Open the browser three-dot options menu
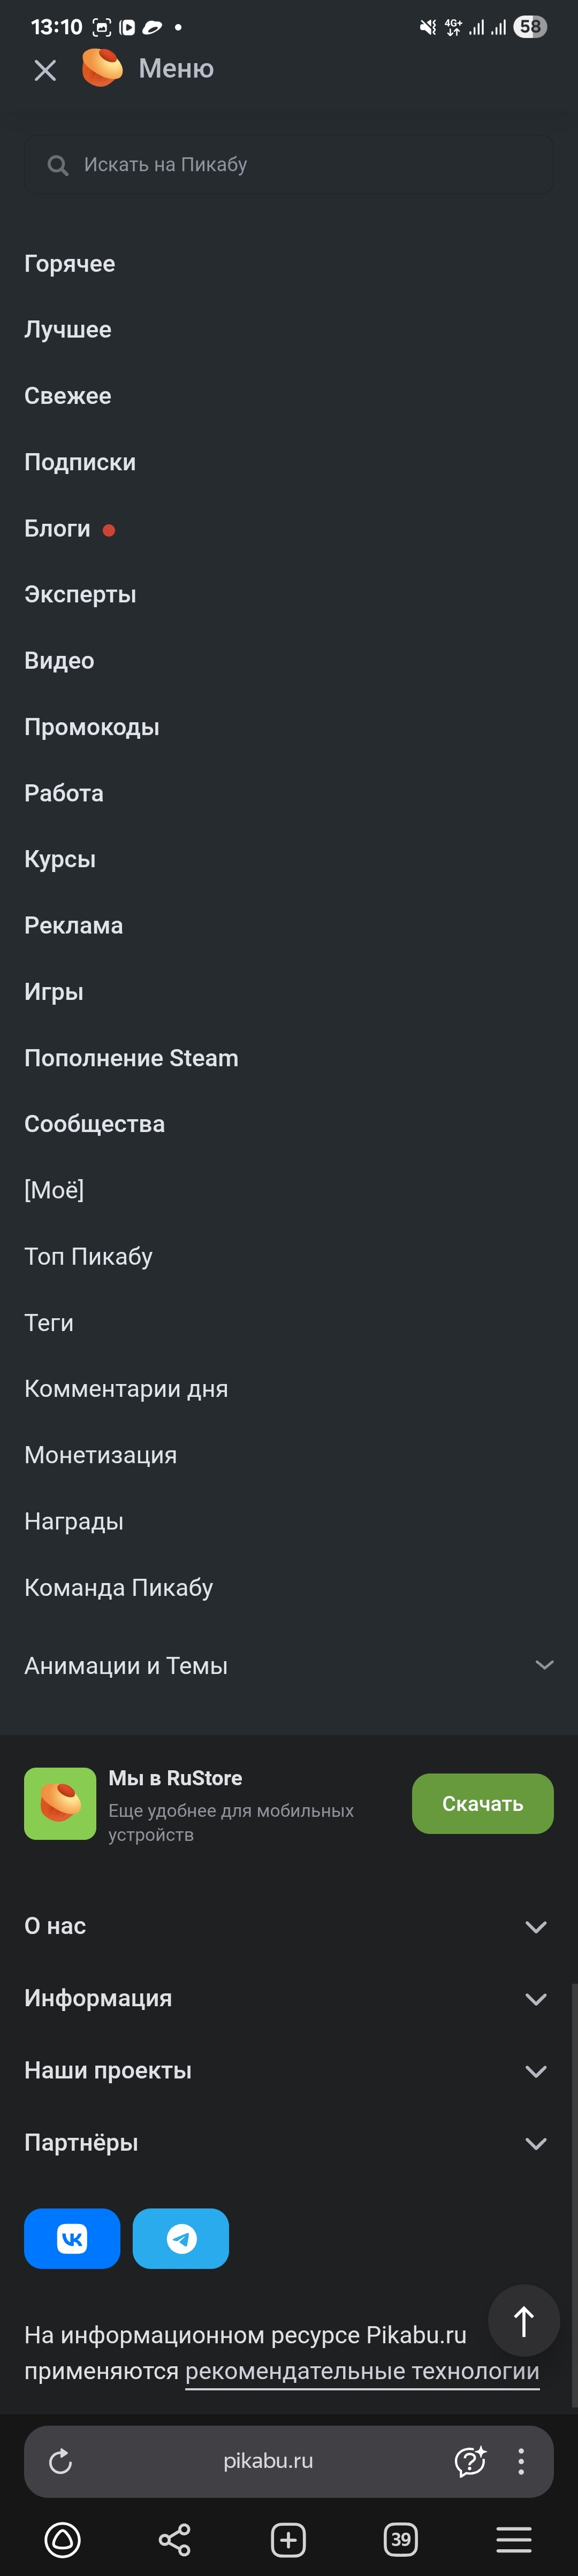Screen dimensions: 578x2576 521,2461
